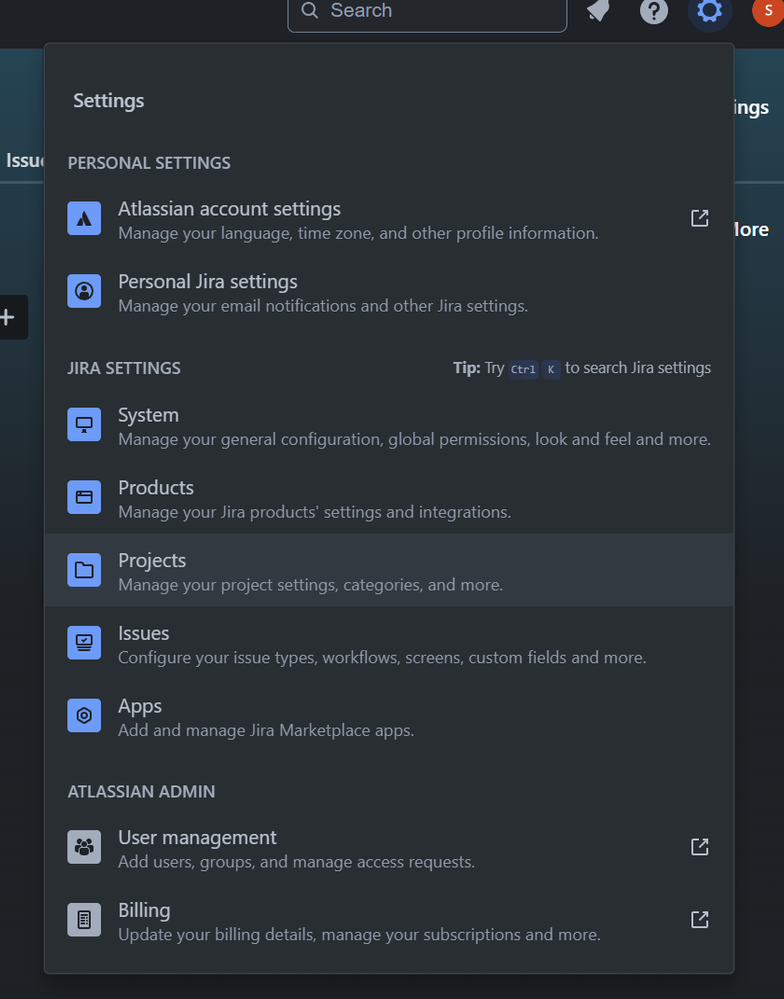Open external link icon for Billing
Image resolution: width=784 pixels, height=999 pixels.
pyautogui.click(x=699, y=919)
